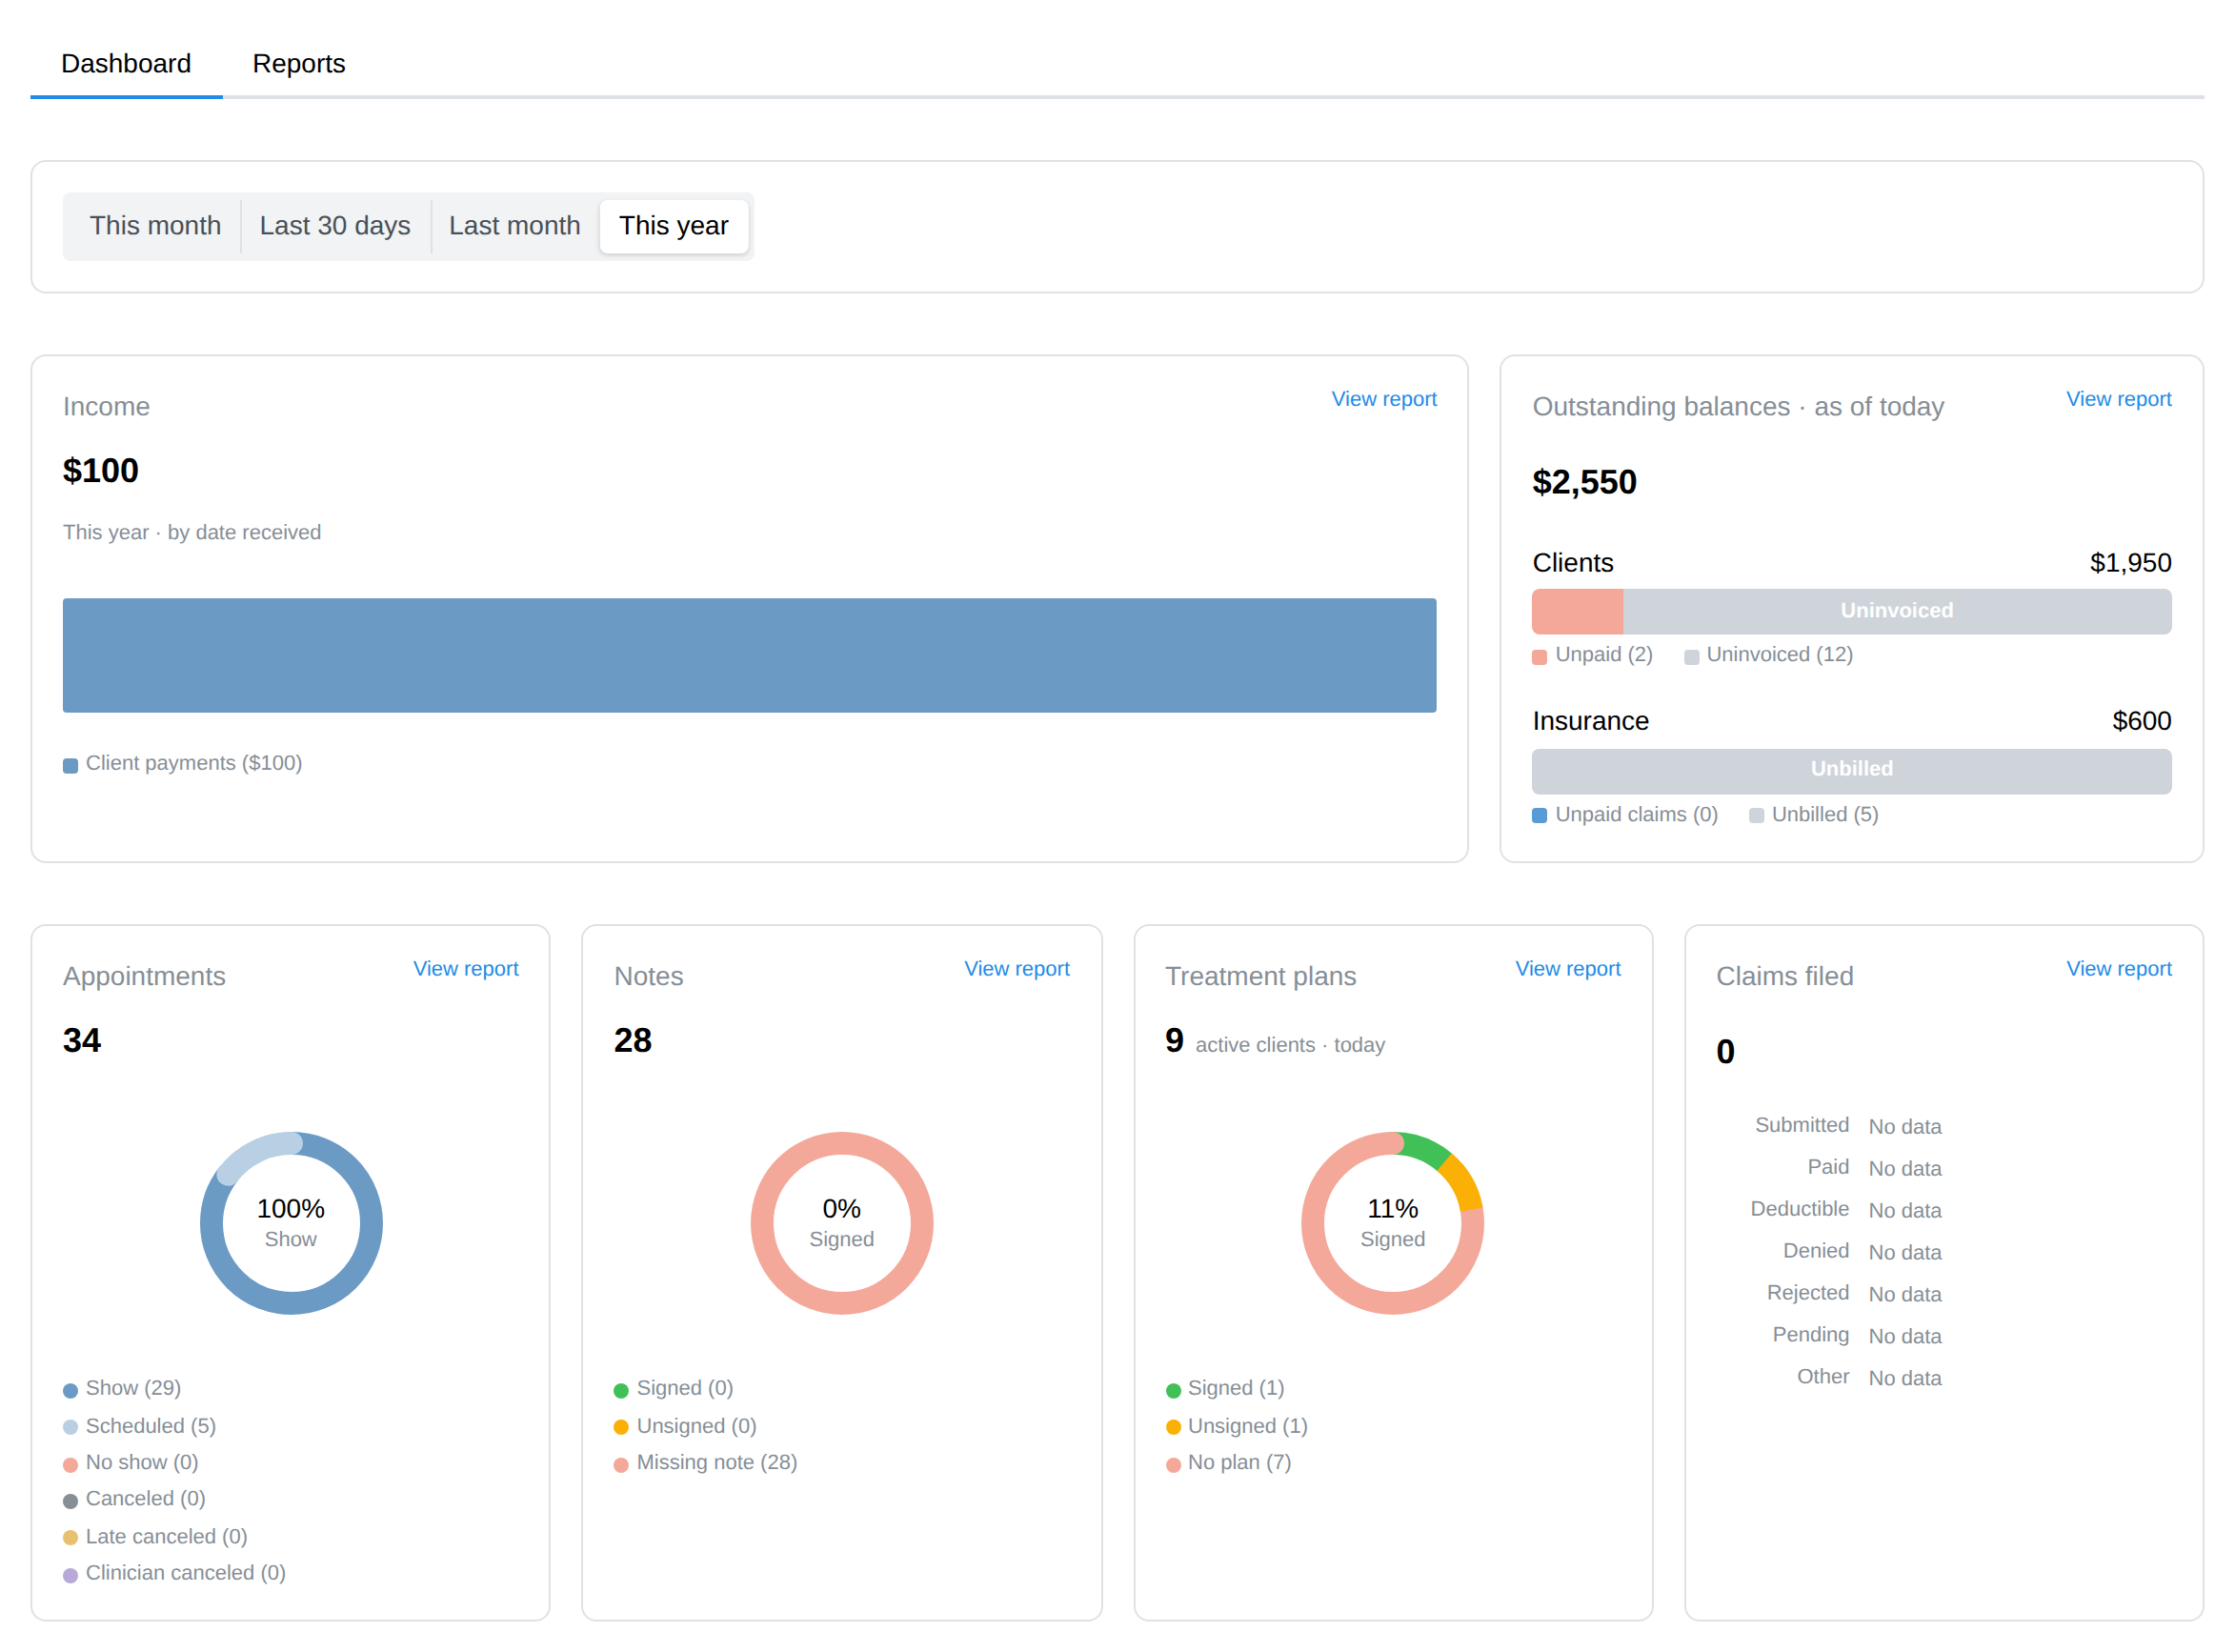Click the blue Client payments income bar
Viewport: 2235px width, 1652px height.
749,655
